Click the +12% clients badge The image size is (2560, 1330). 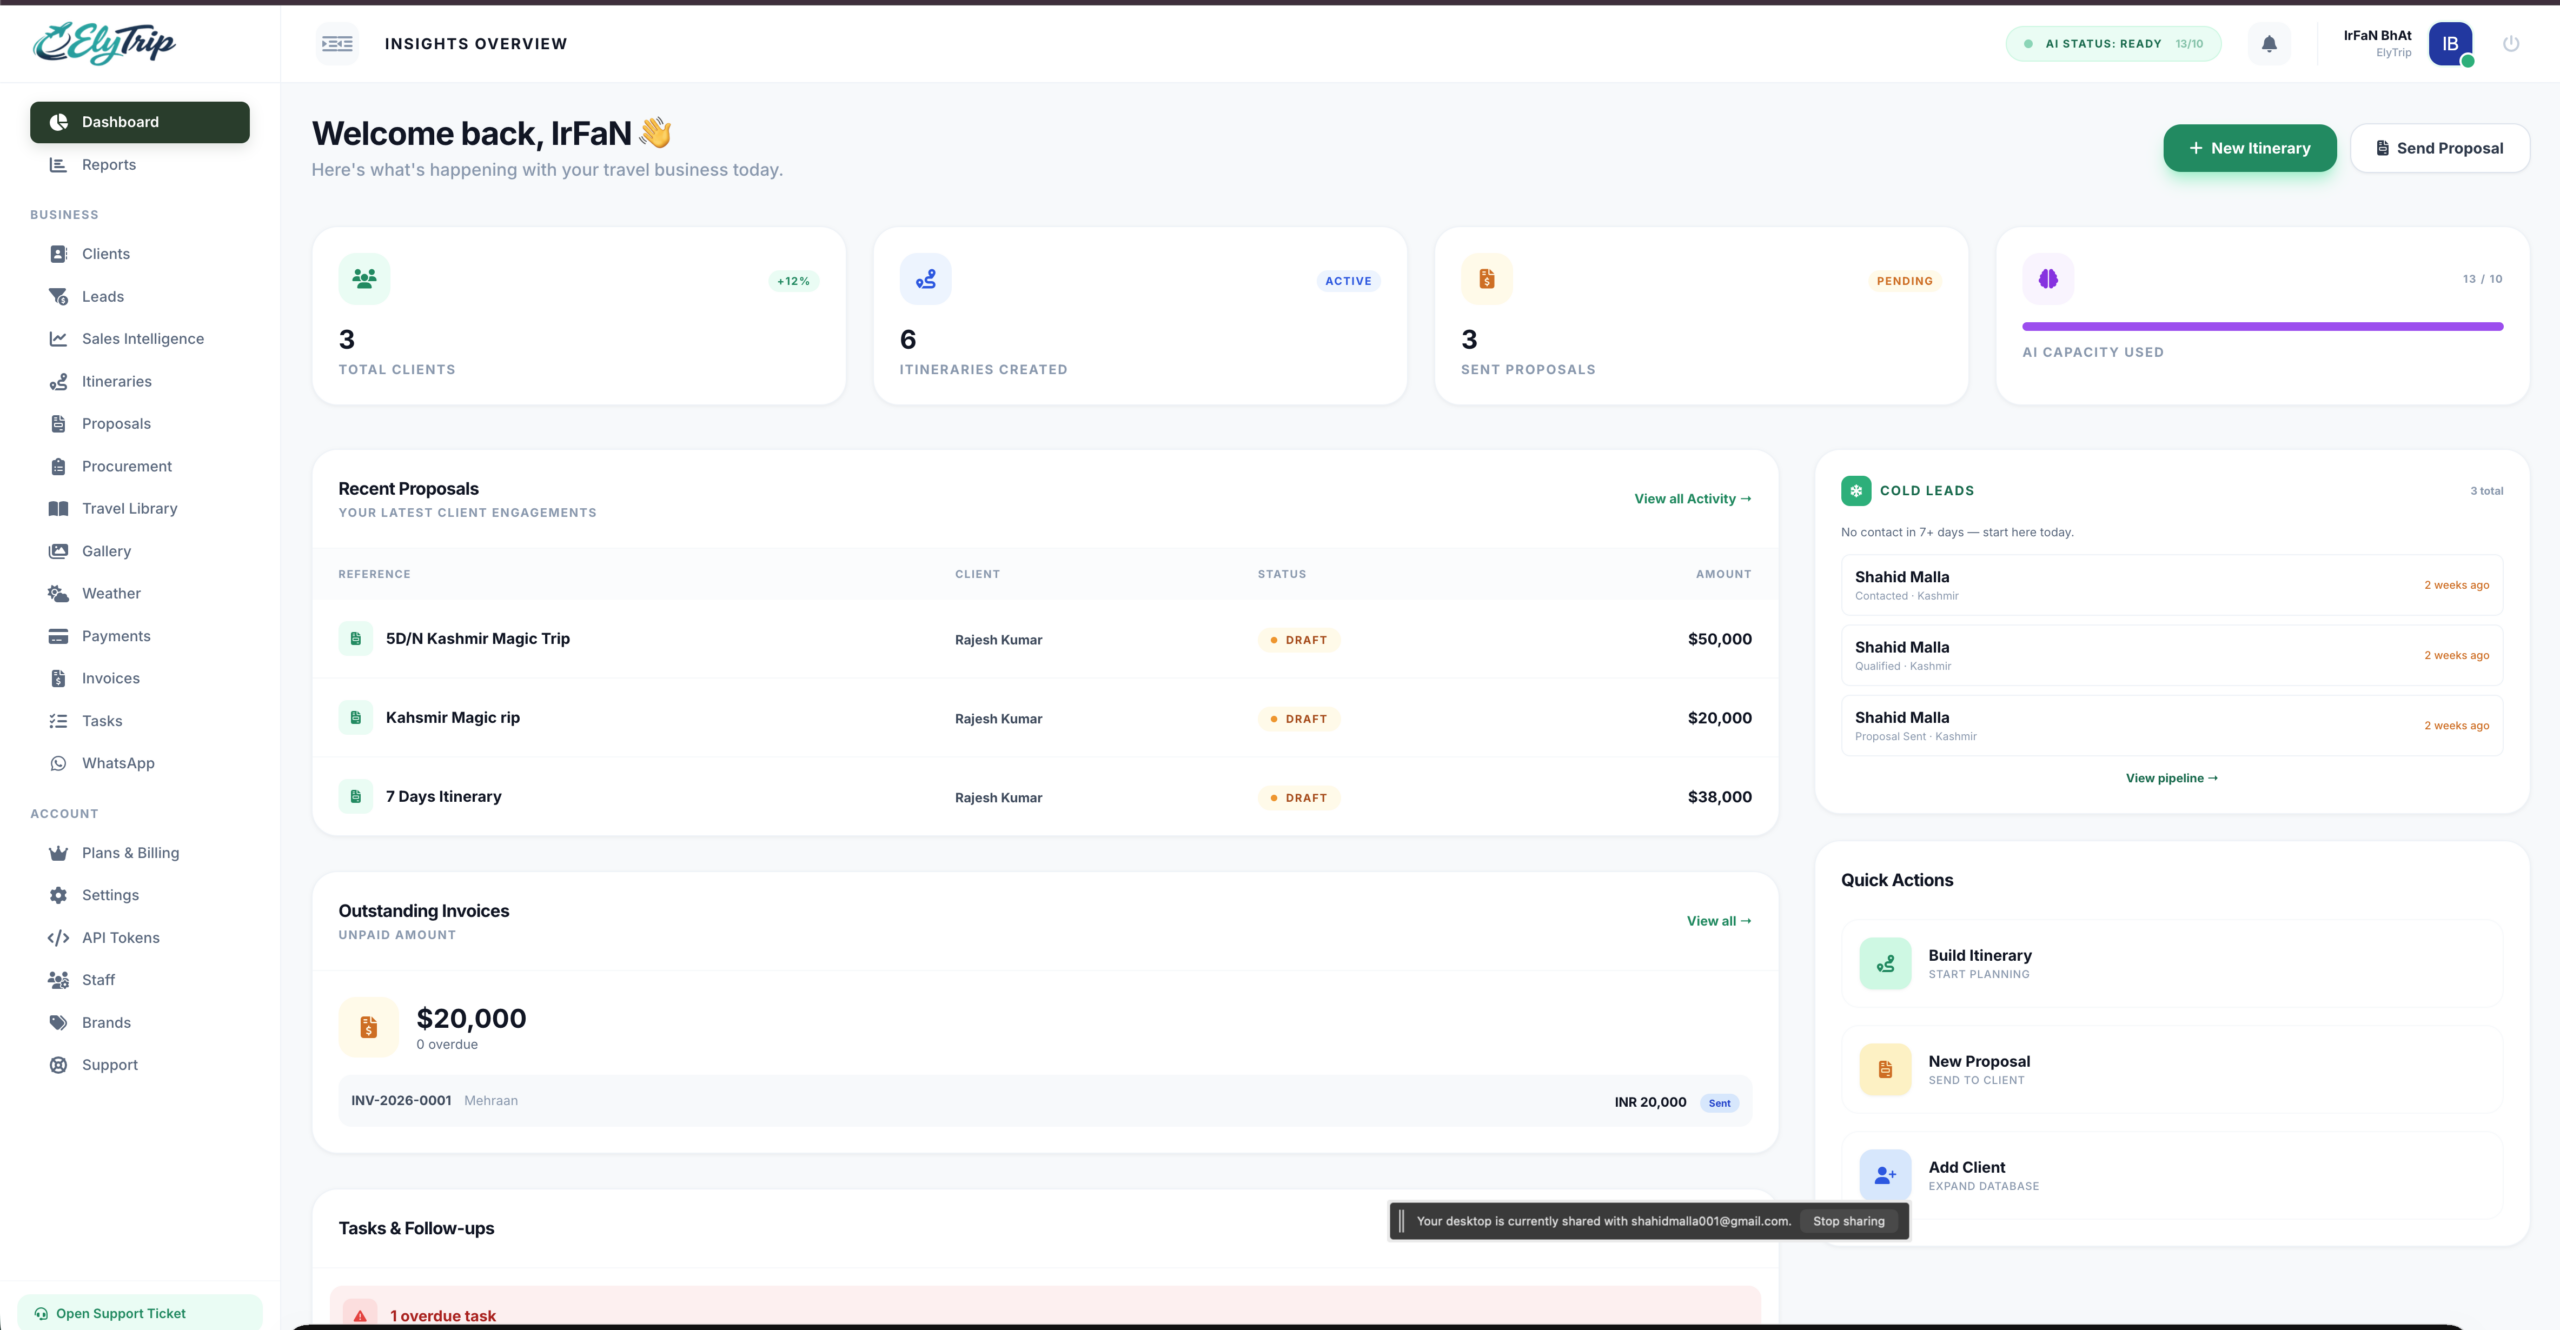(794, 281)
